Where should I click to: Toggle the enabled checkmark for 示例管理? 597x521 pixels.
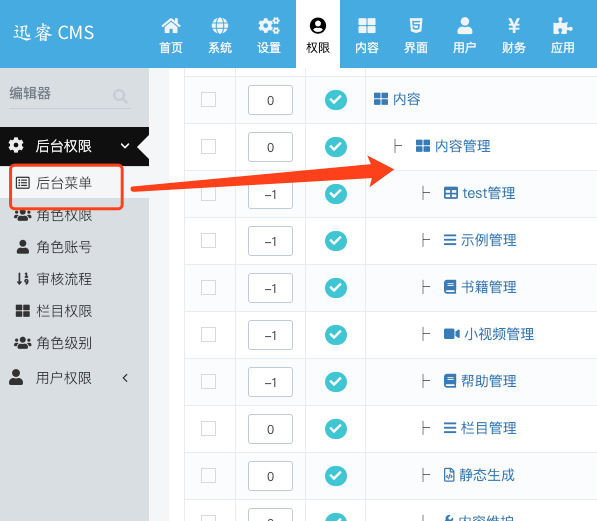(336, 241)
